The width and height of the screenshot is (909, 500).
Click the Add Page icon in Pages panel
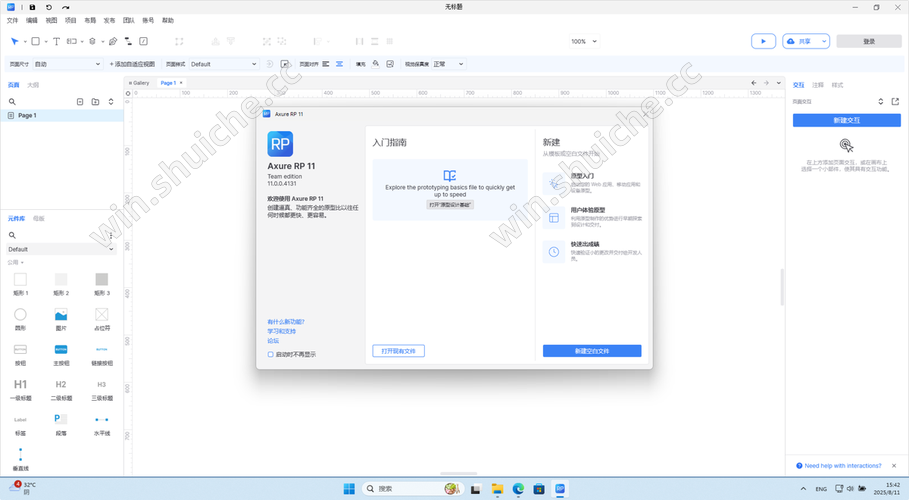tap(80, 102)
